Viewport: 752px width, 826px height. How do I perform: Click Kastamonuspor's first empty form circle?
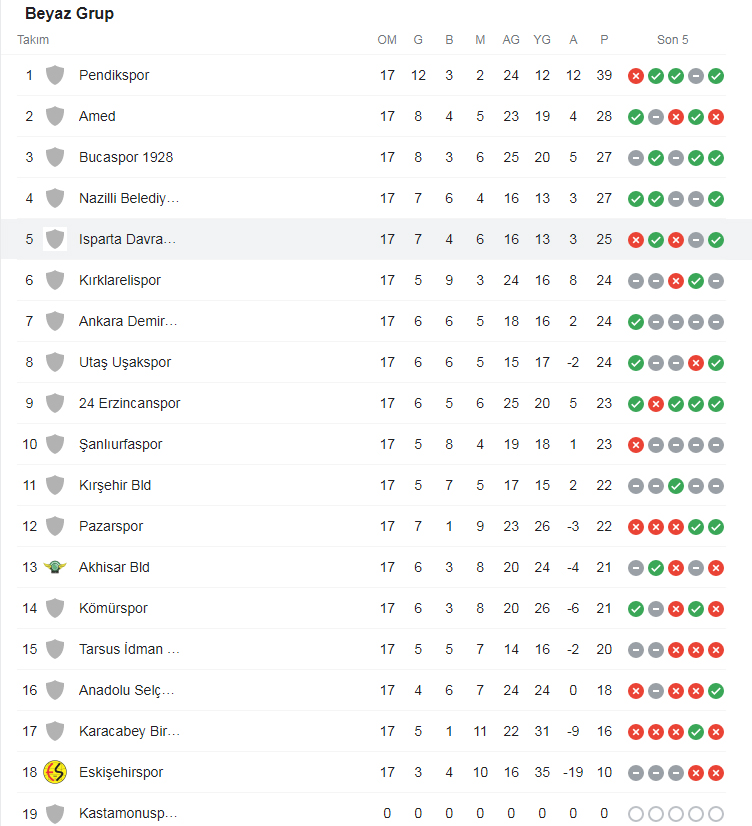tap(636, 814)
